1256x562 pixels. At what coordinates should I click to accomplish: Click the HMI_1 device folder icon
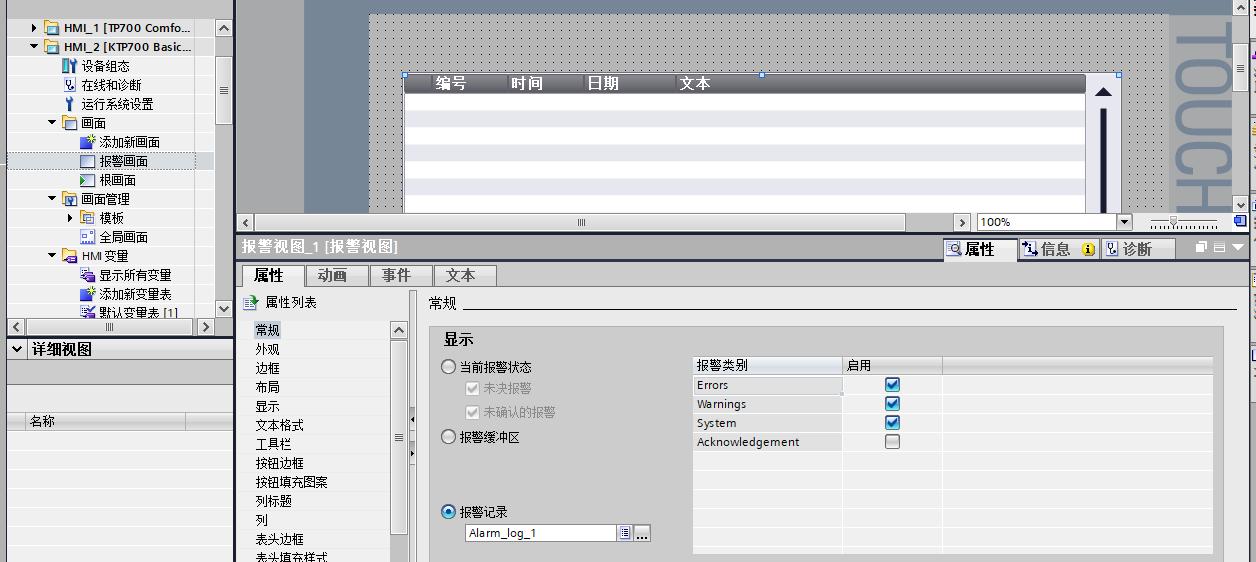52,28
